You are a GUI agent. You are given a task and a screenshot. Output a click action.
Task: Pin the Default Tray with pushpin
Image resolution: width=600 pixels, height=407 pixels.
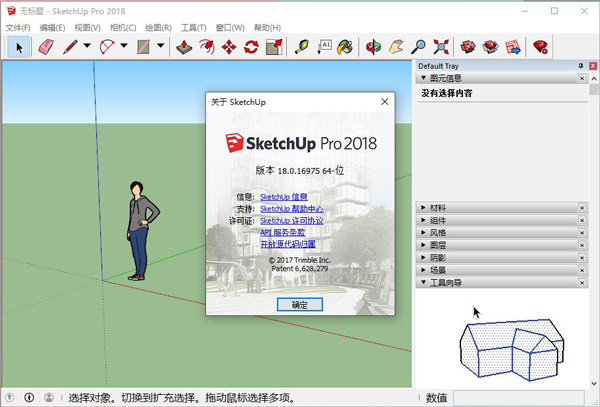coord(581,66)
